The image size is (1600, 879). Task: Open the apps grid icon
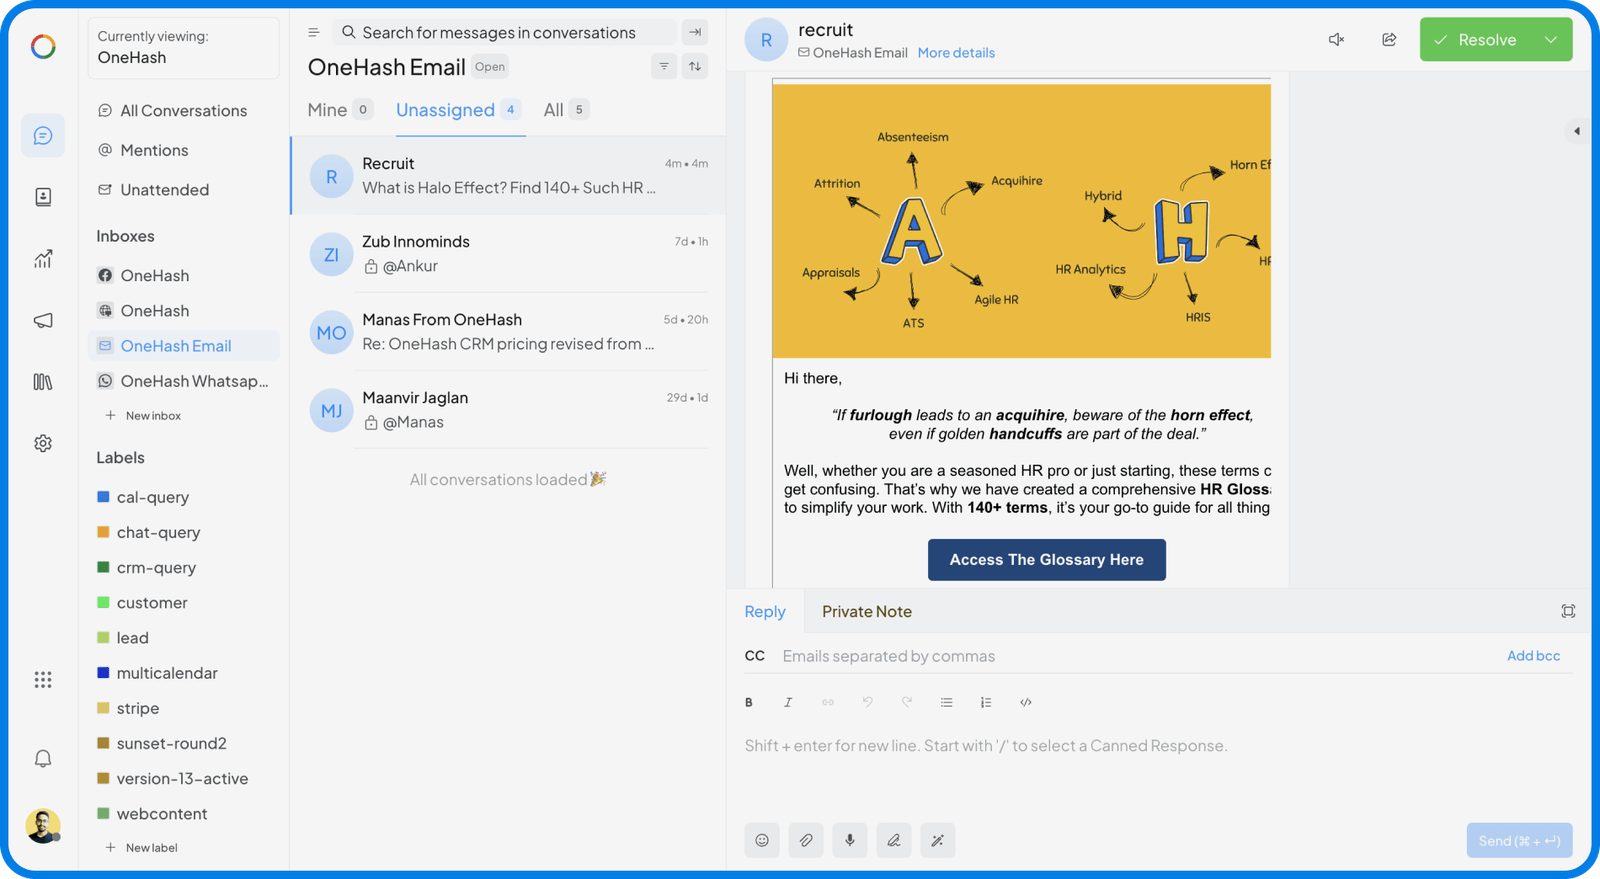(x=43, y=680)
